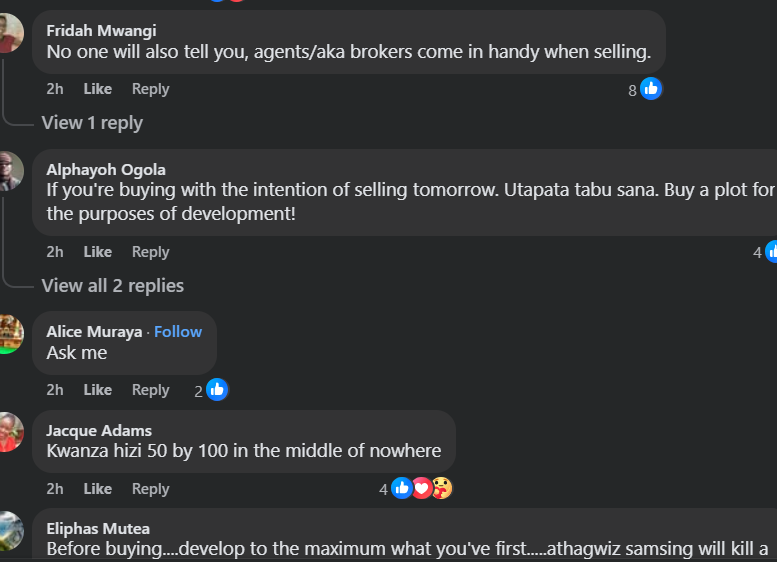Like Jacque Adams' comment
Viewport: 777px width, 562px height.
97,489
